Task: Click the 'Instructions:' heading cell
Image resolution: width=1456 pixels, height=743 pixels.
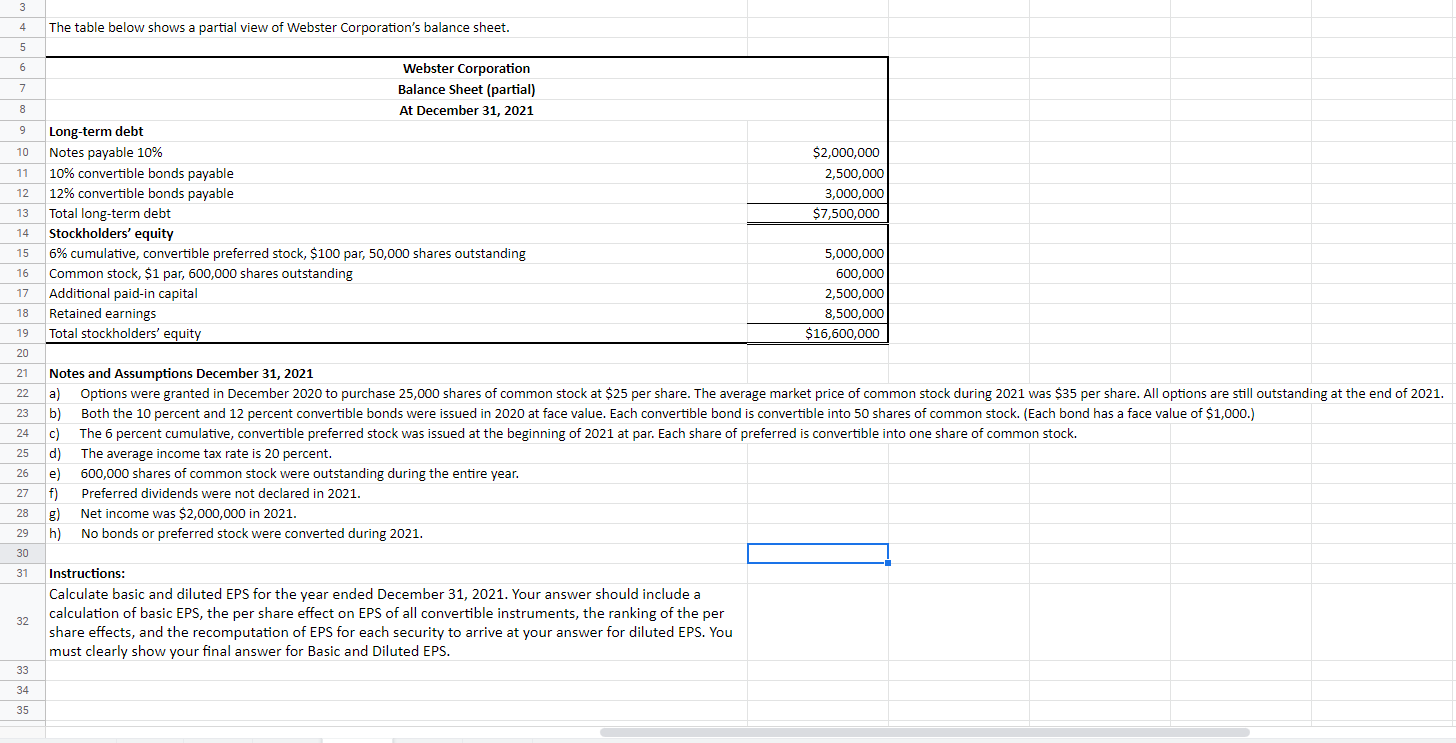Action: click(x=87, y=573)
